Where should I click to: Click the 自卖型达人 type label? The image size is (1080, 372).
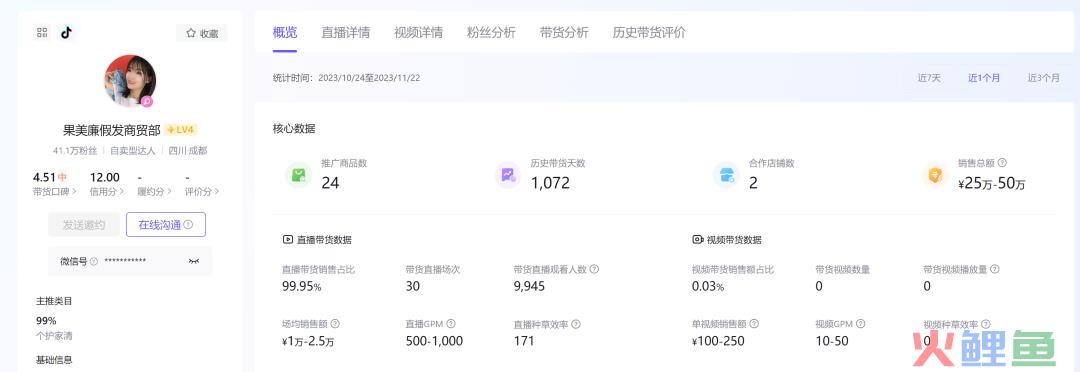click(133, 150)
